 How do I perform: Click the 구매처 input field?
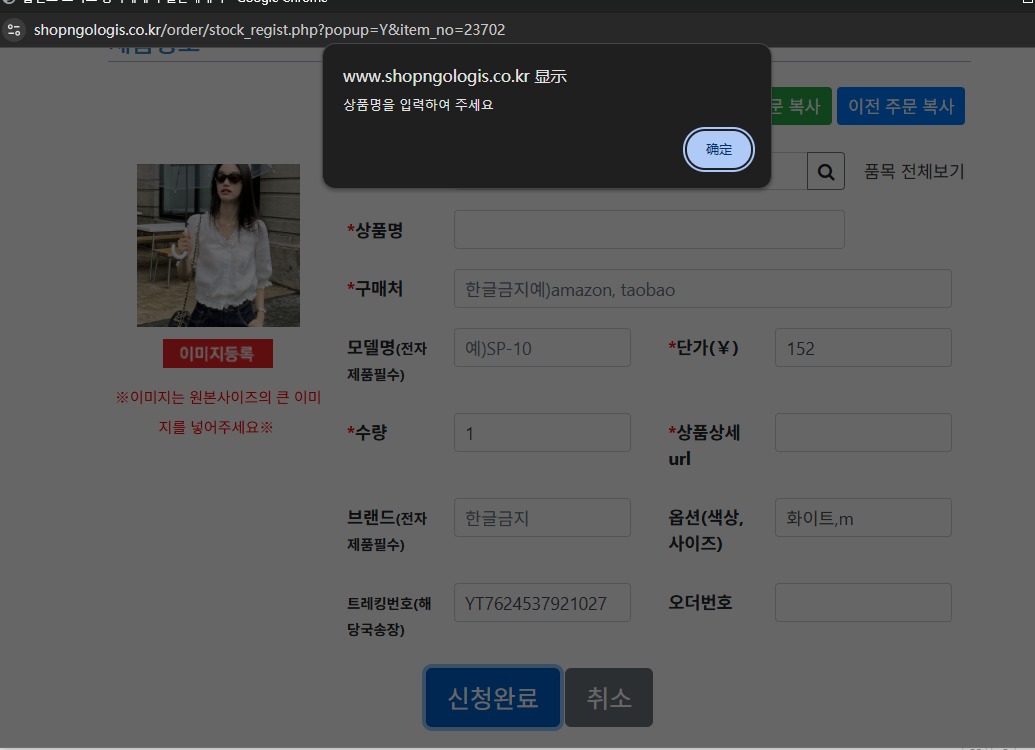(702, 289)
